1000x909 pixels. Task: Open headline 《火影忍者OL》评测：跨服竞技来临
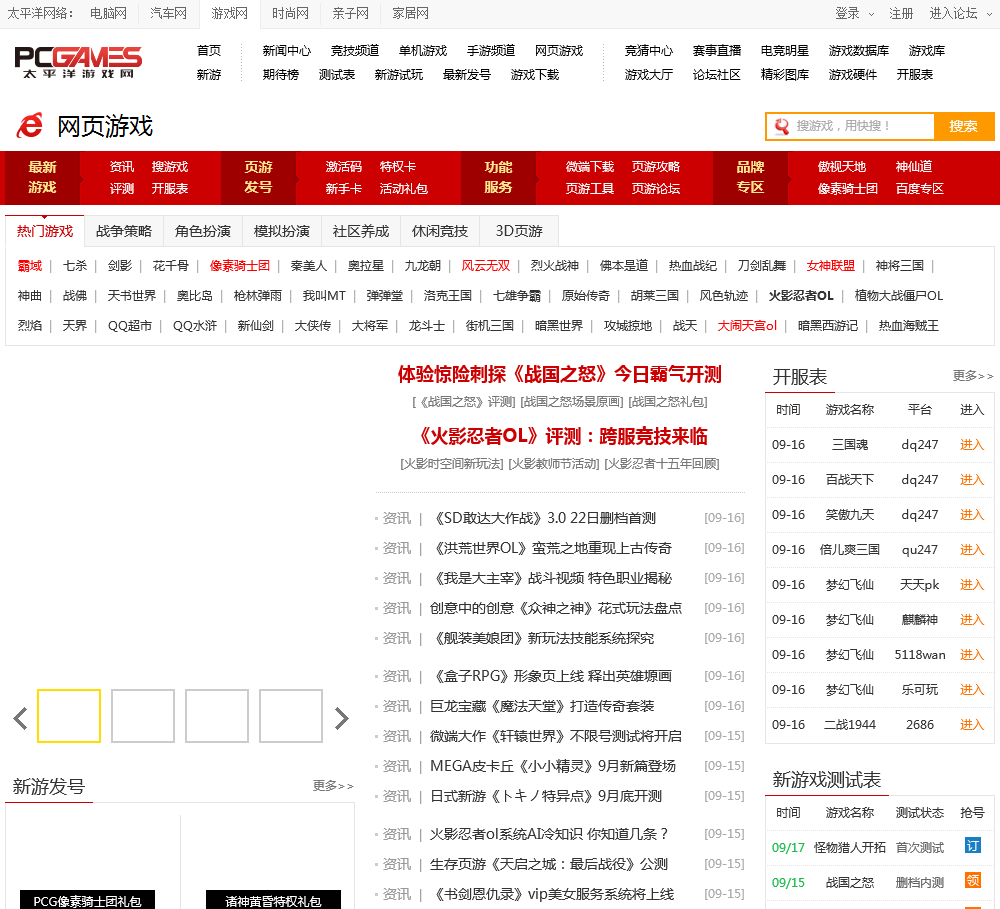(561, 436)
